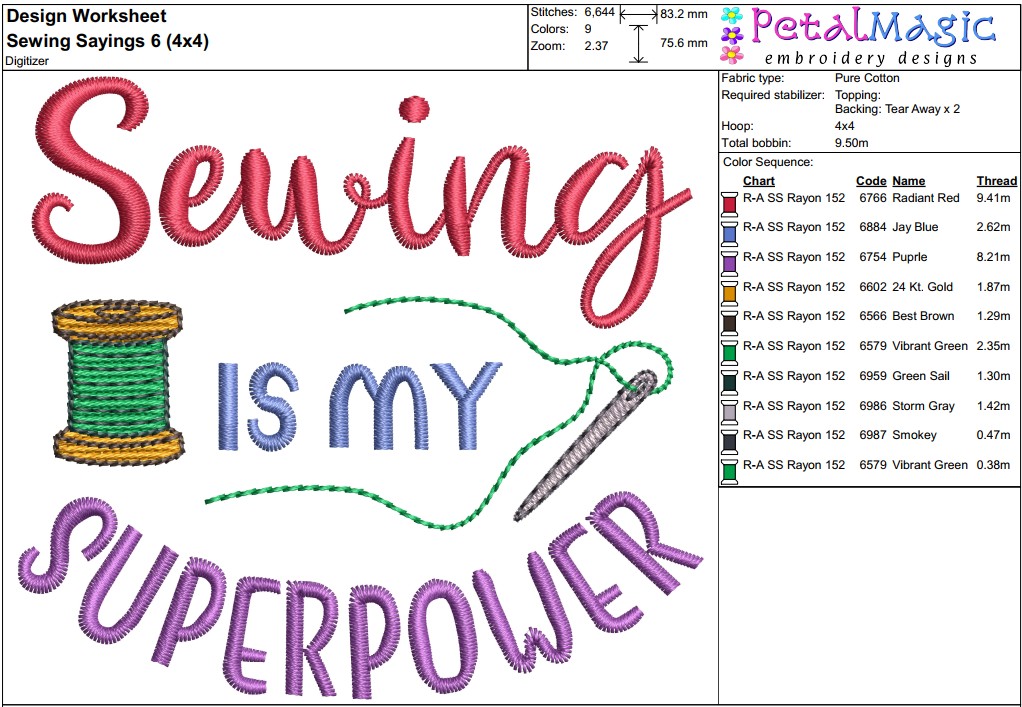Click the 'Code' column header

[x=871, y=181]
